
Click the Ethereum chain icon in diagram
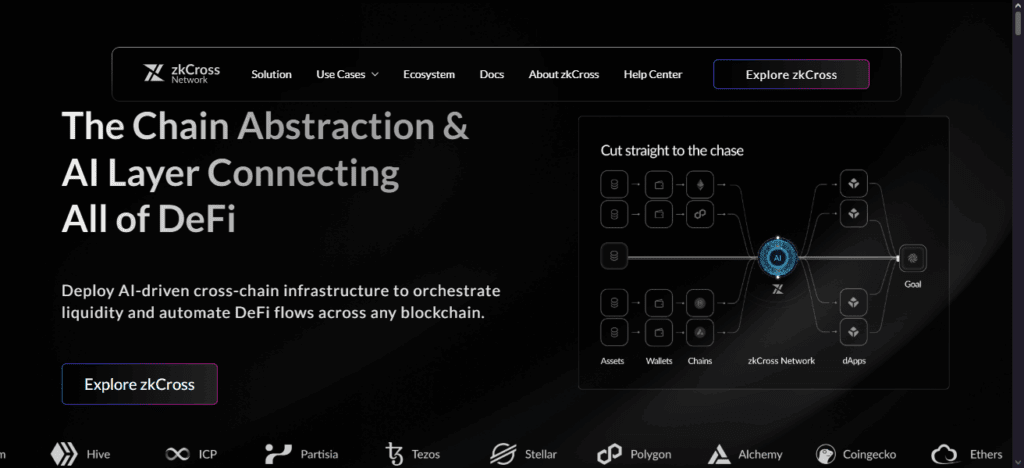point(699,185)
